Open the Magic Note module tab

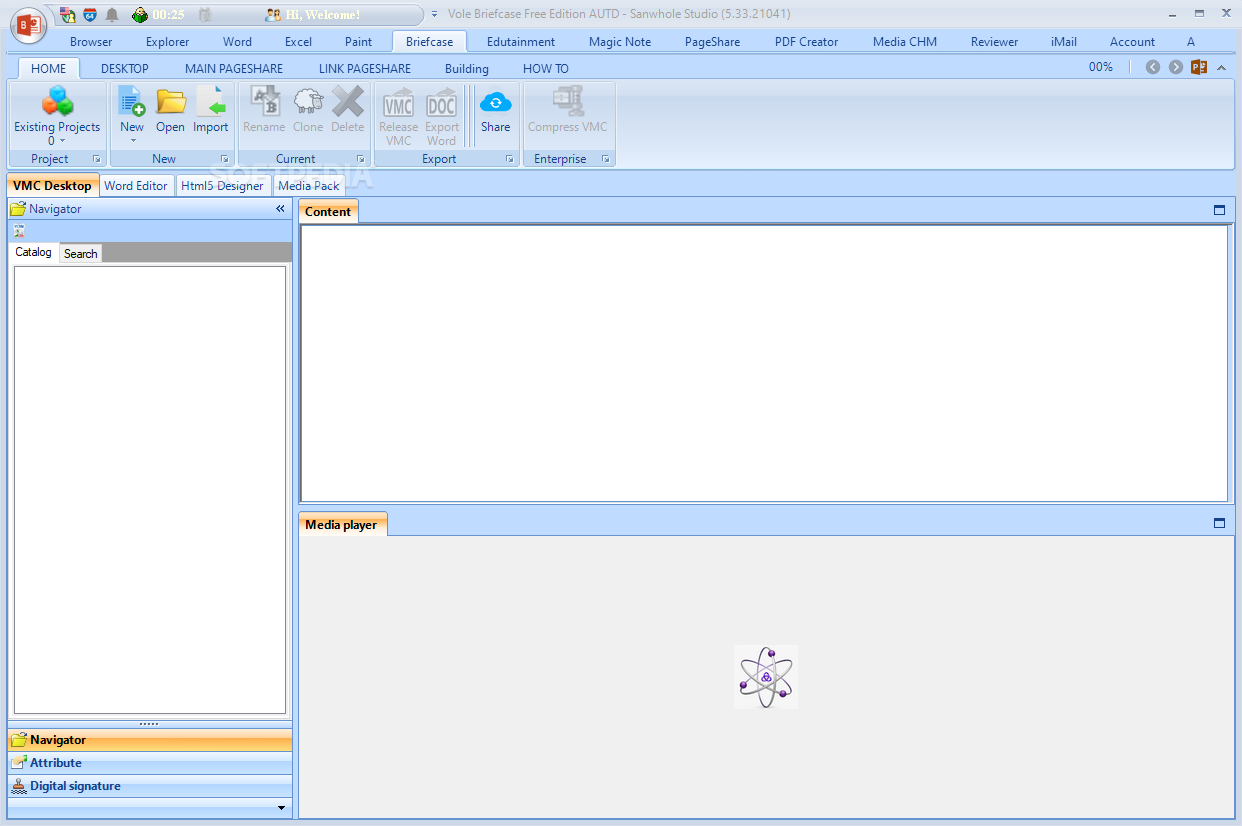tap(620, 42)
